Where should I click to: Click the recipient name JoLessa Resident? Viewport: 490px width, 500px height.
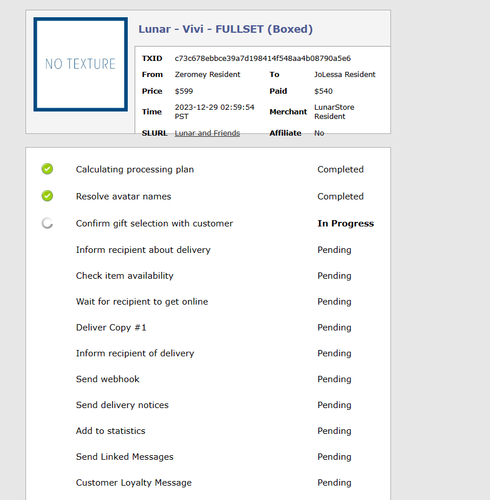(x=345, y=74)
